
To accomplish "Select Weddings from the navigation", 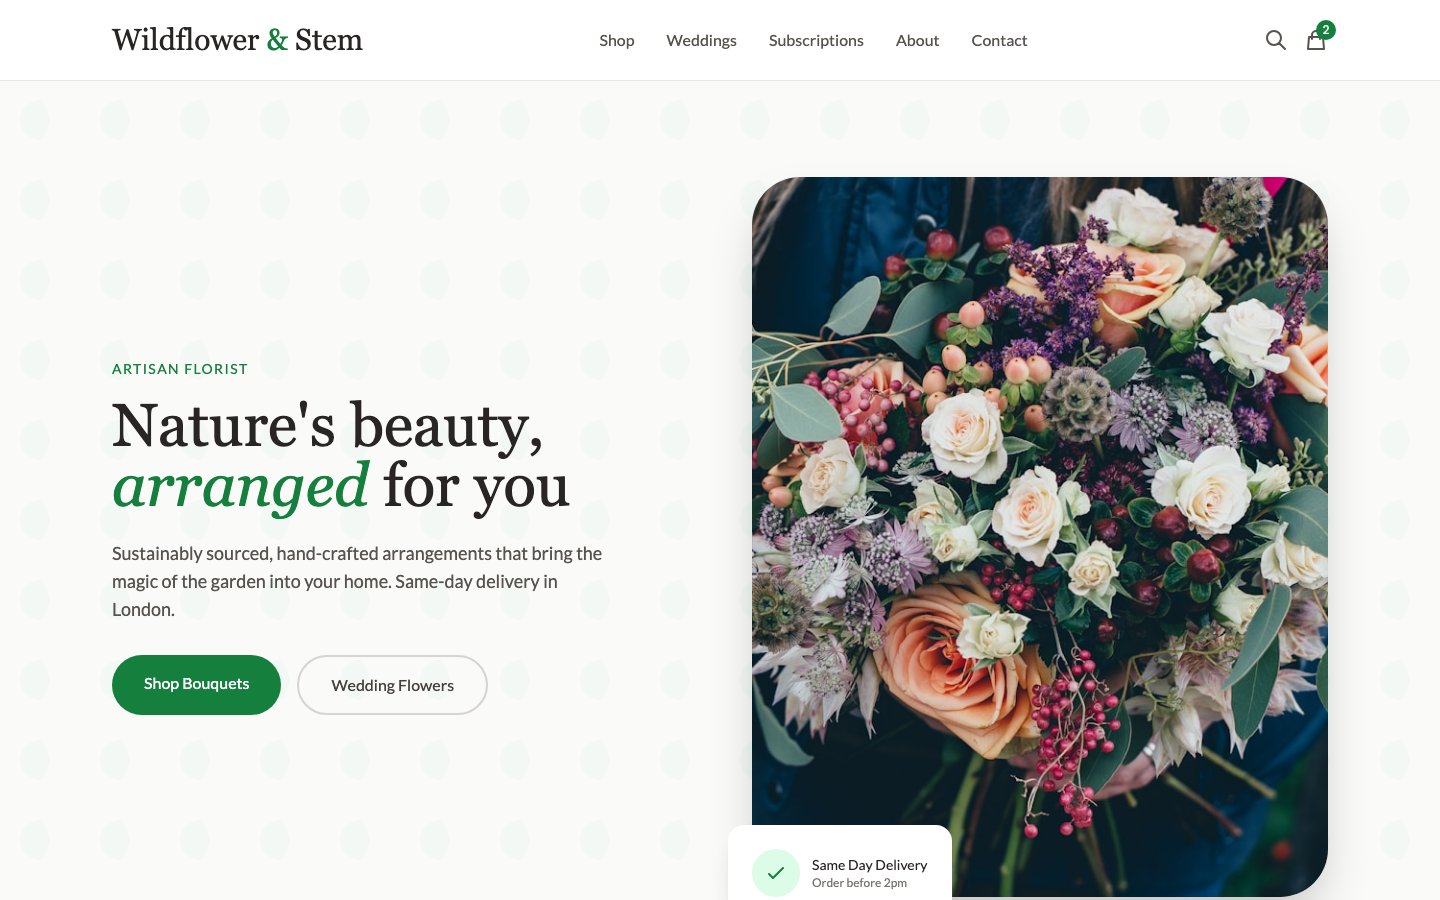I will (x=701, y=40).
